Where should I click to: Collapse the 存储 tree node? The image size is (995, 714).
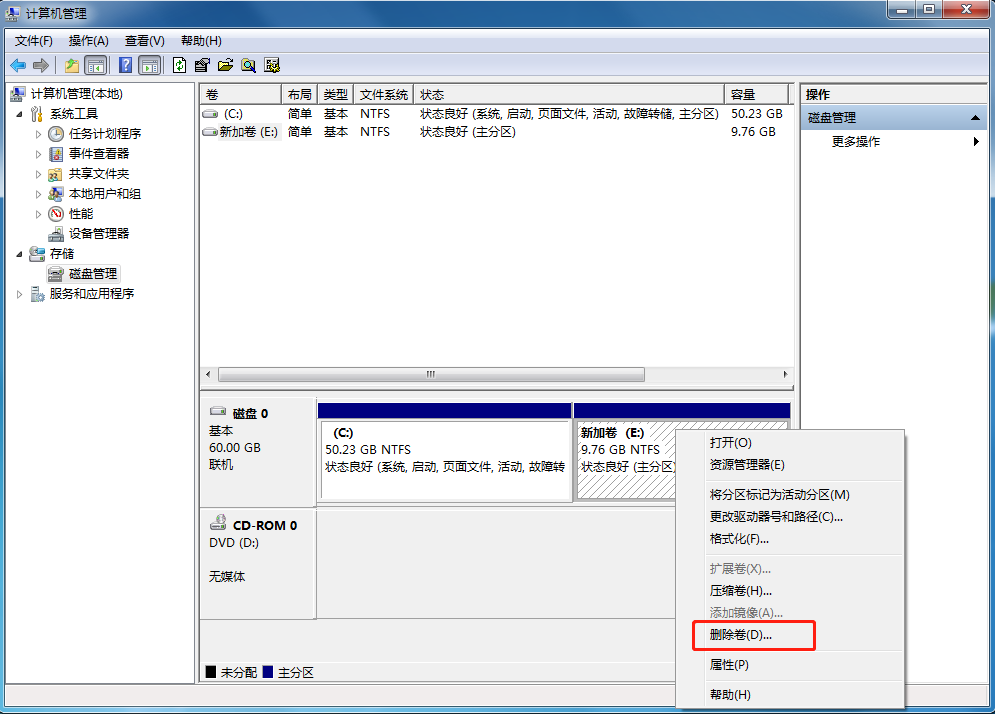[x=20, y=254]
